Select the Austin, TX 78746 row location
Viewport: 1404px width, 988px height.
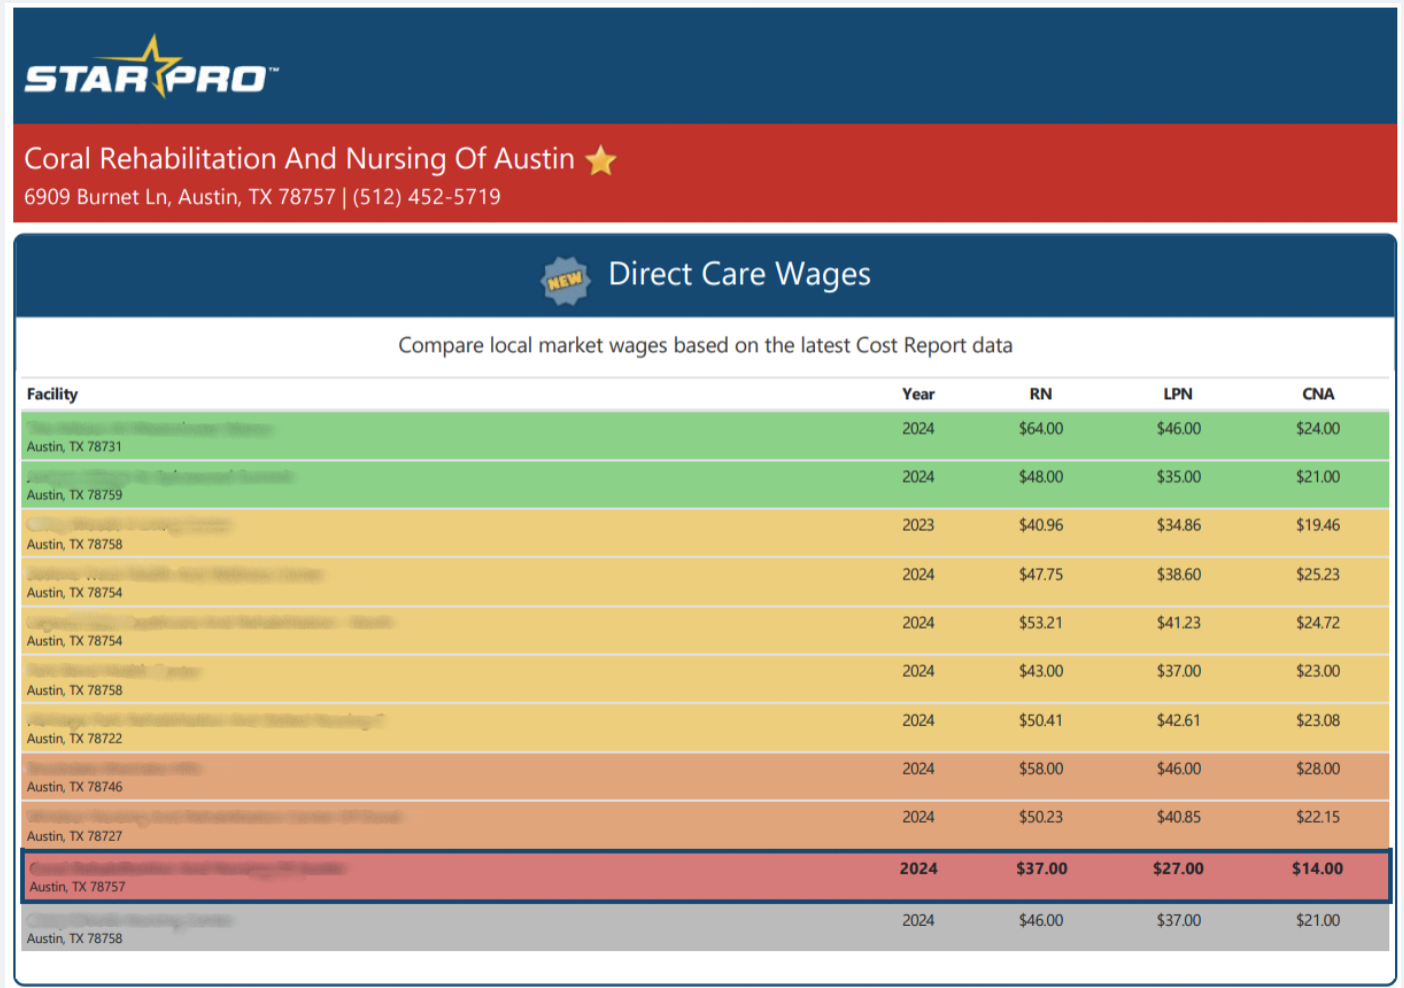pyautogui.click(x=74, y=787)
